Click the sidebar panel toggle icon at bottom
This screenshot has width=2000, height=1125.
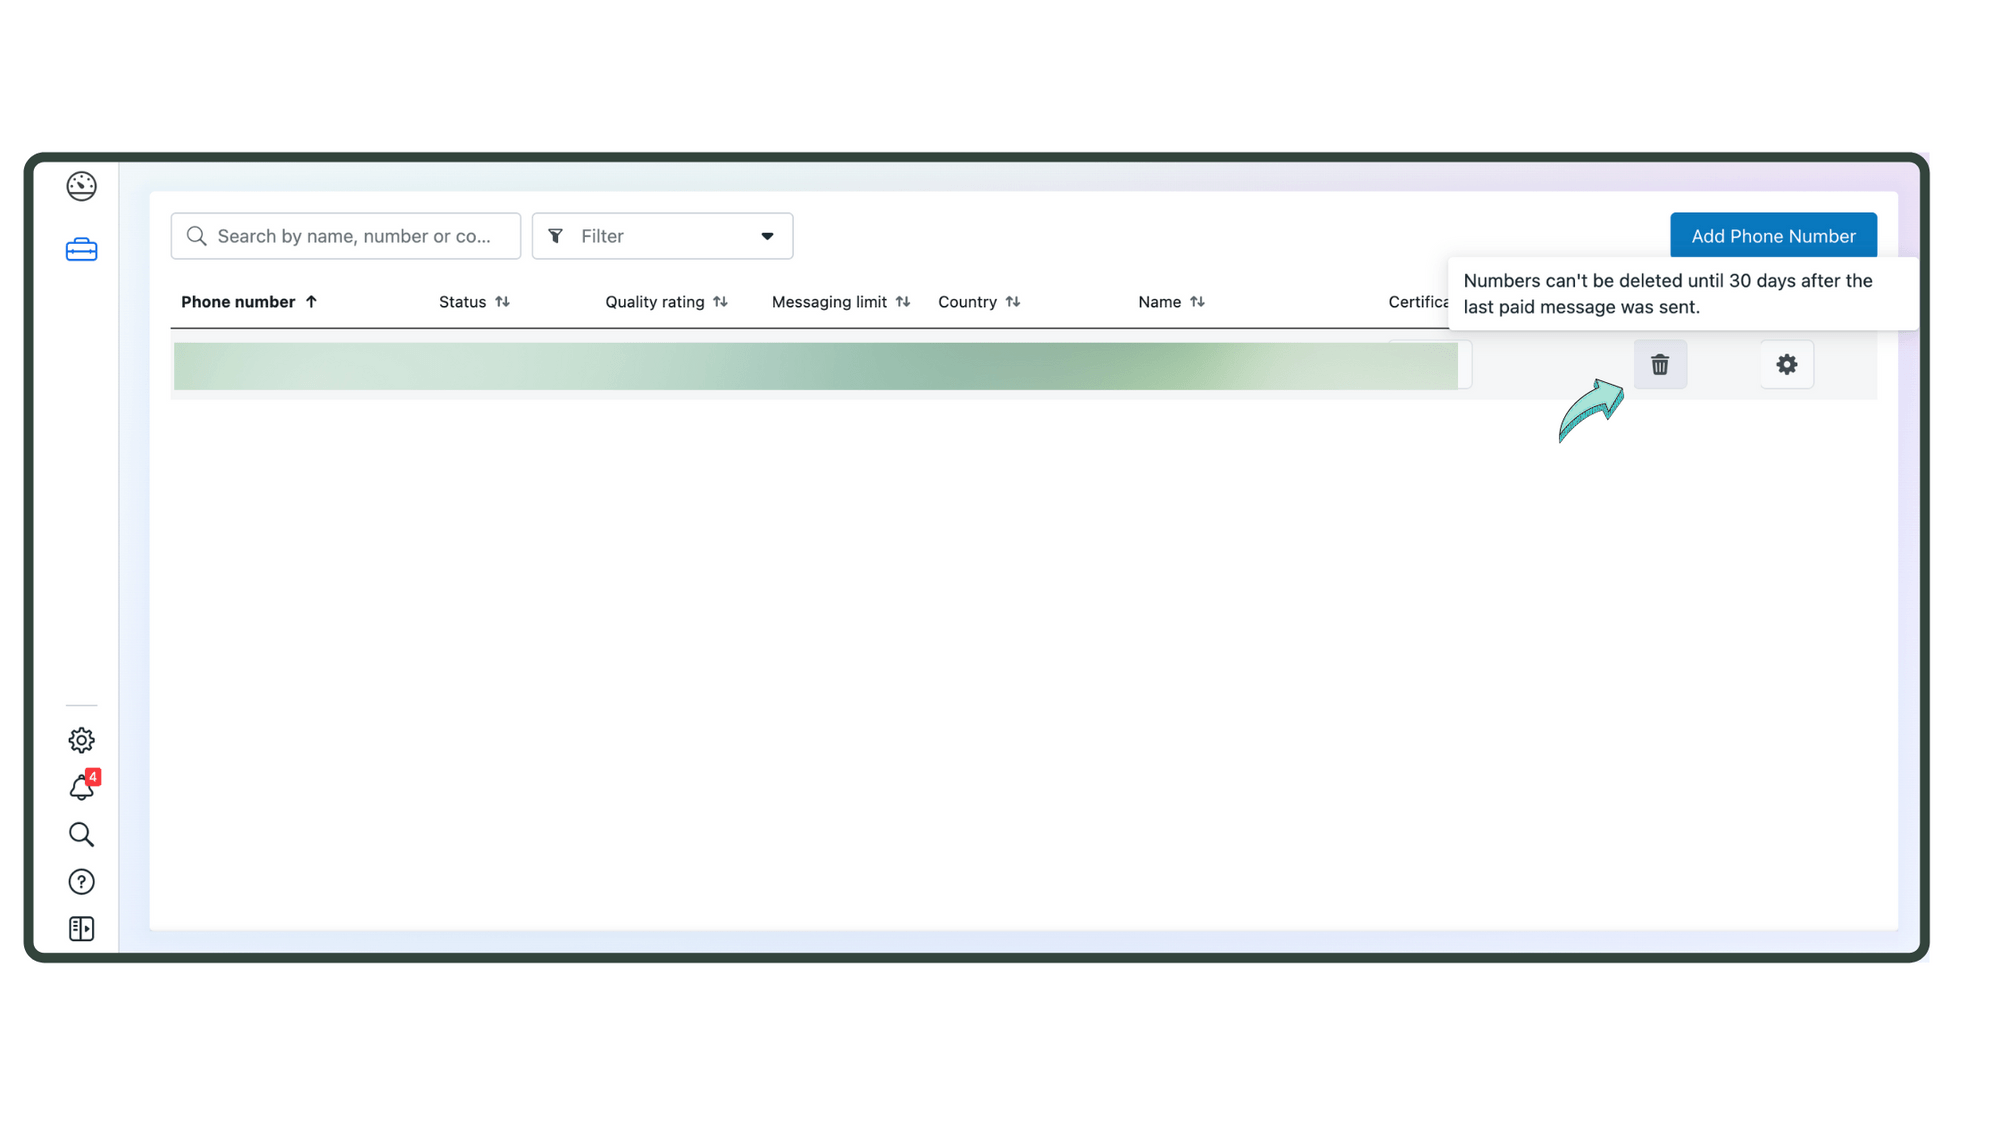[x=81, y=929]
